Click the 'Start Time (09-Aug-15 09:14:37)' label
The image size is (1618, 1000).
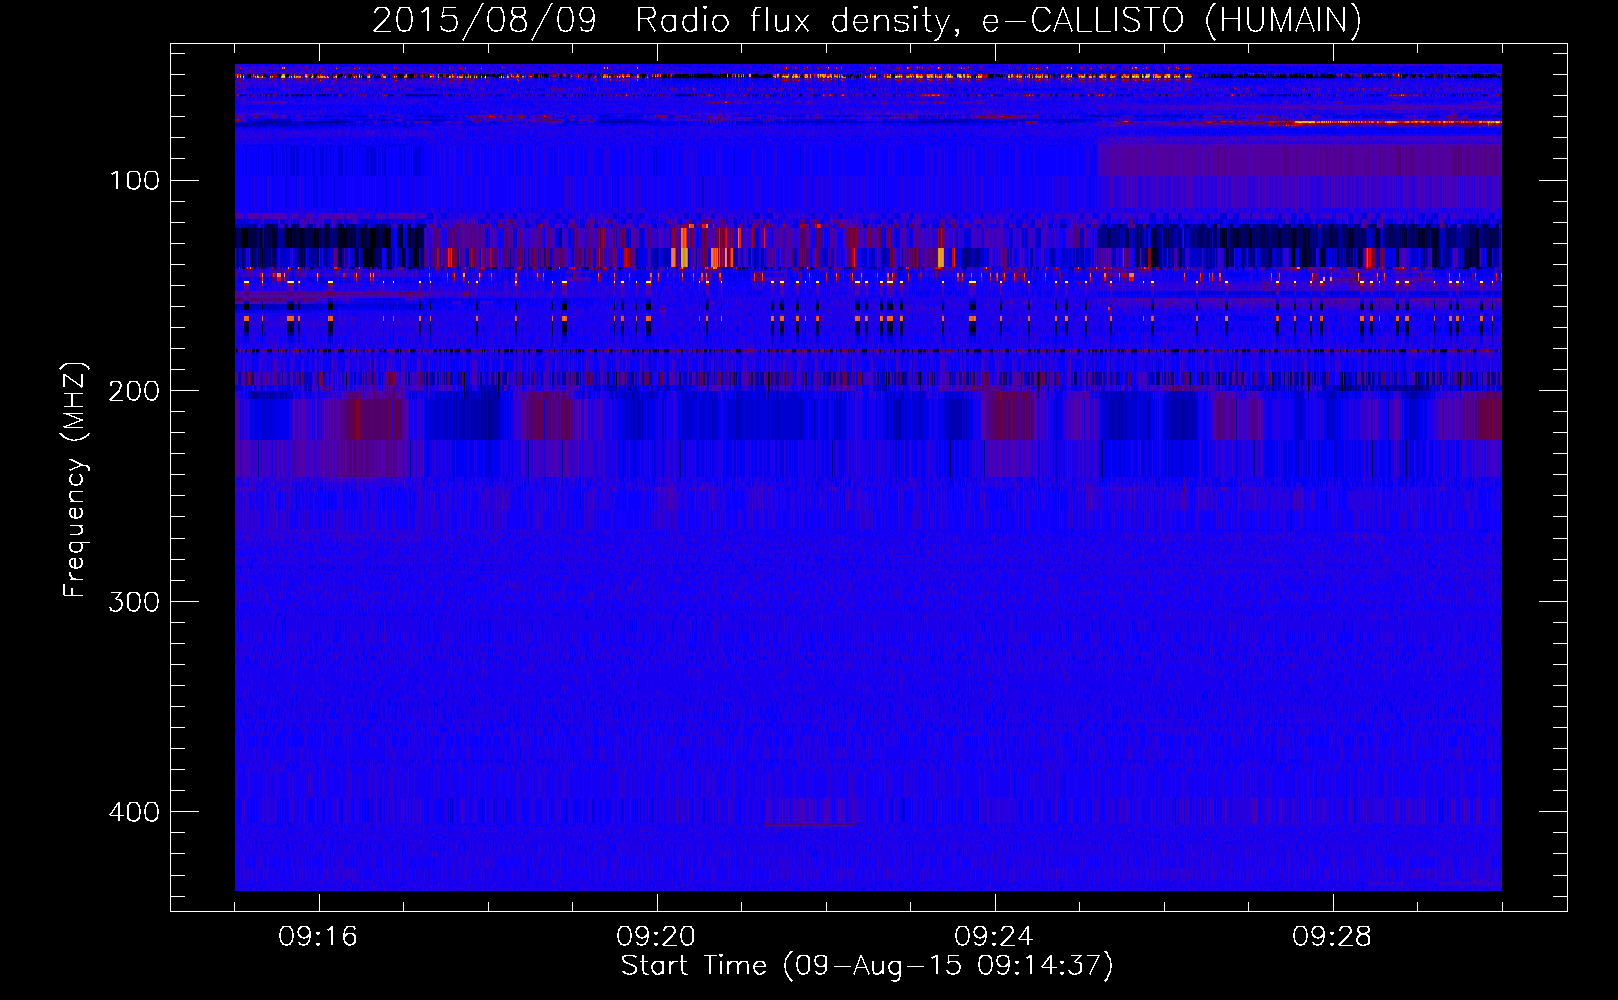click(867, 966)
